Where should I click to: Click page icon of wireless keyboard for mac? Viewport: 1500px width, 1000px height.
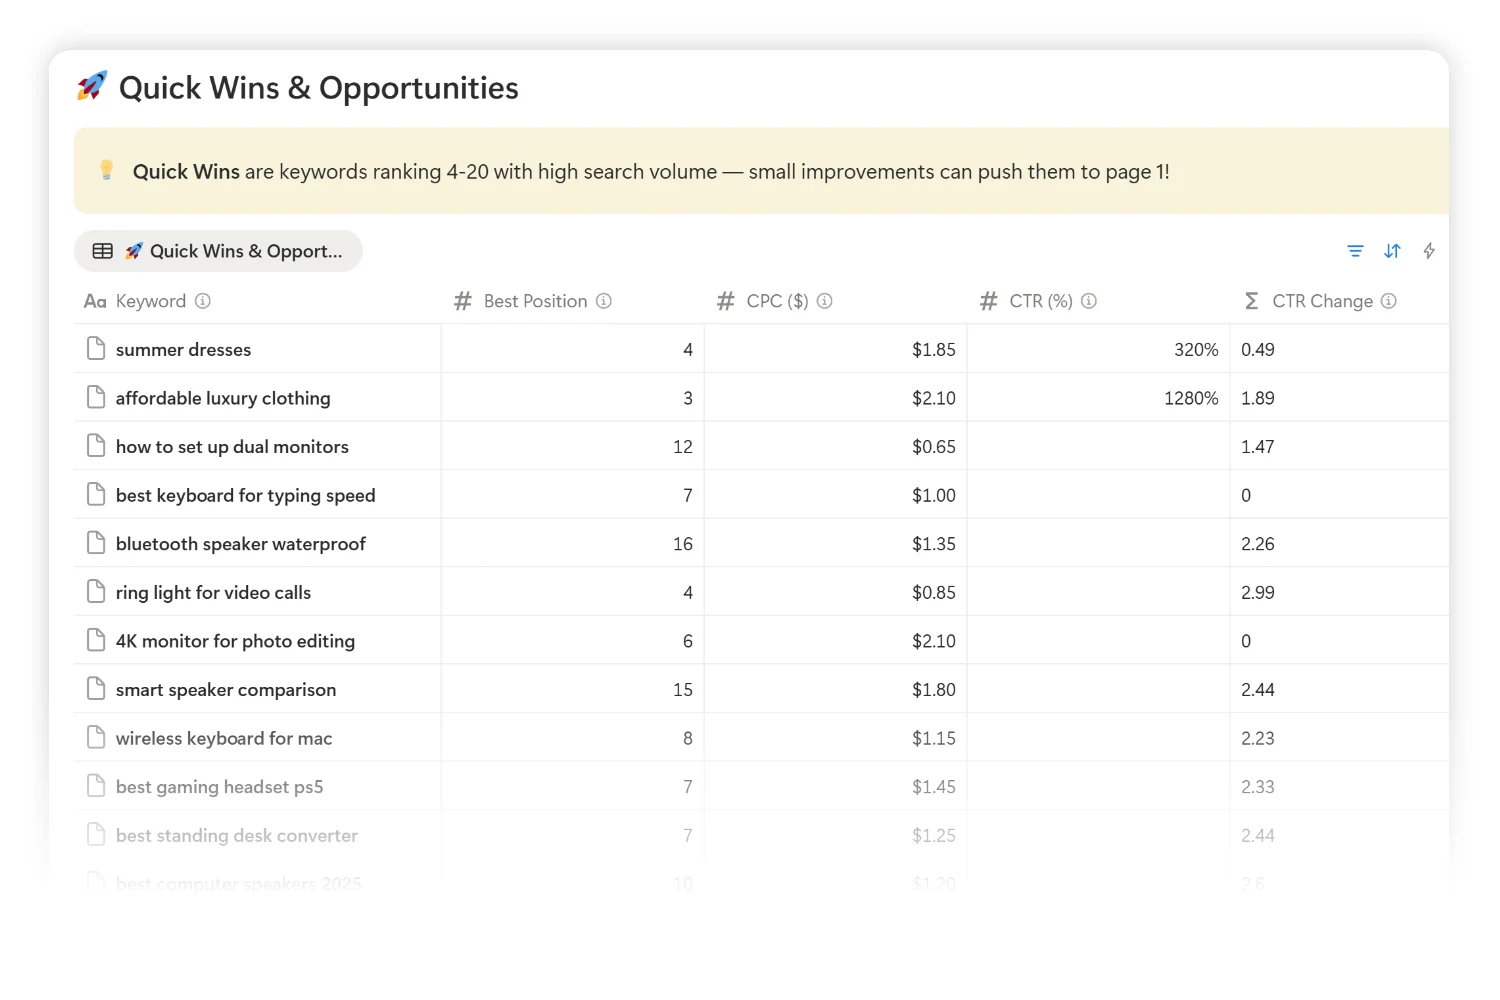coord(96,738)
